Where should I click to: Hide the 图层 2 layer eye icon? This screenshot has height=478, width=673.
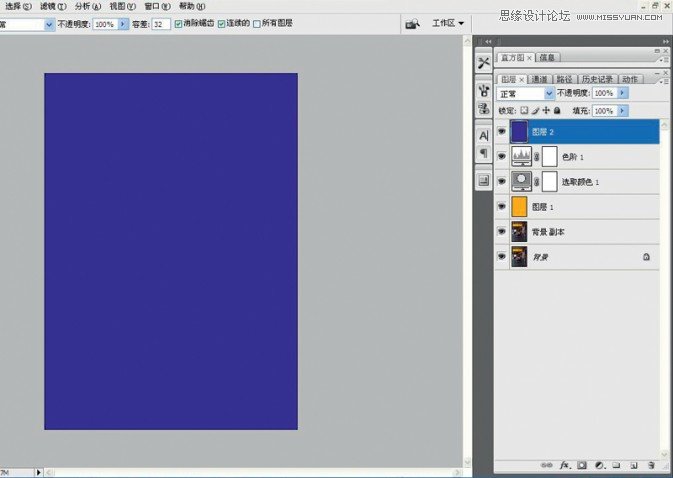coord(501,131)
